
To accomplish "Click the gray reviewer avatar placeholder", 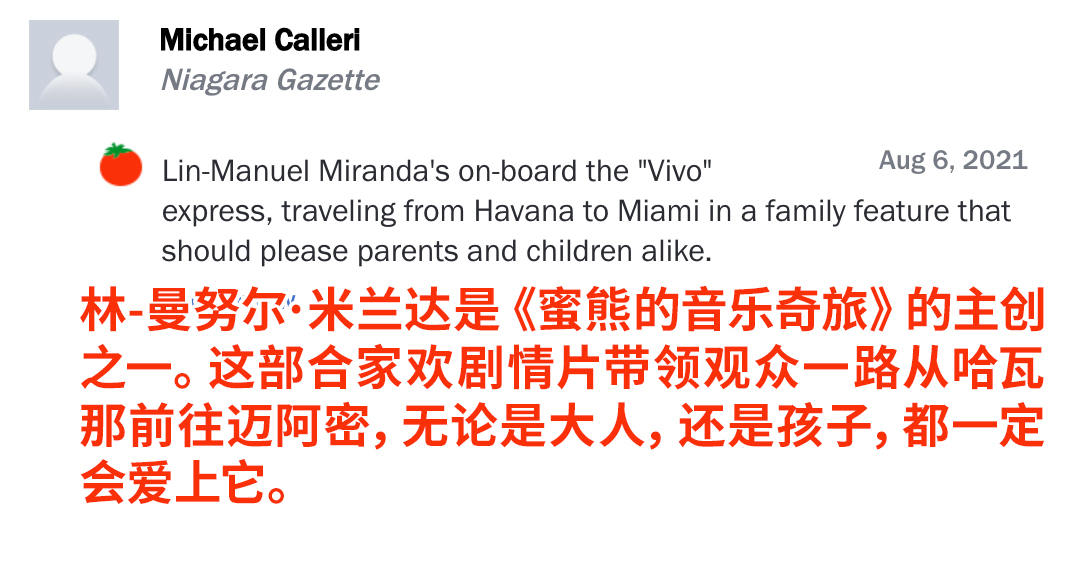I will tap(74, 65).
